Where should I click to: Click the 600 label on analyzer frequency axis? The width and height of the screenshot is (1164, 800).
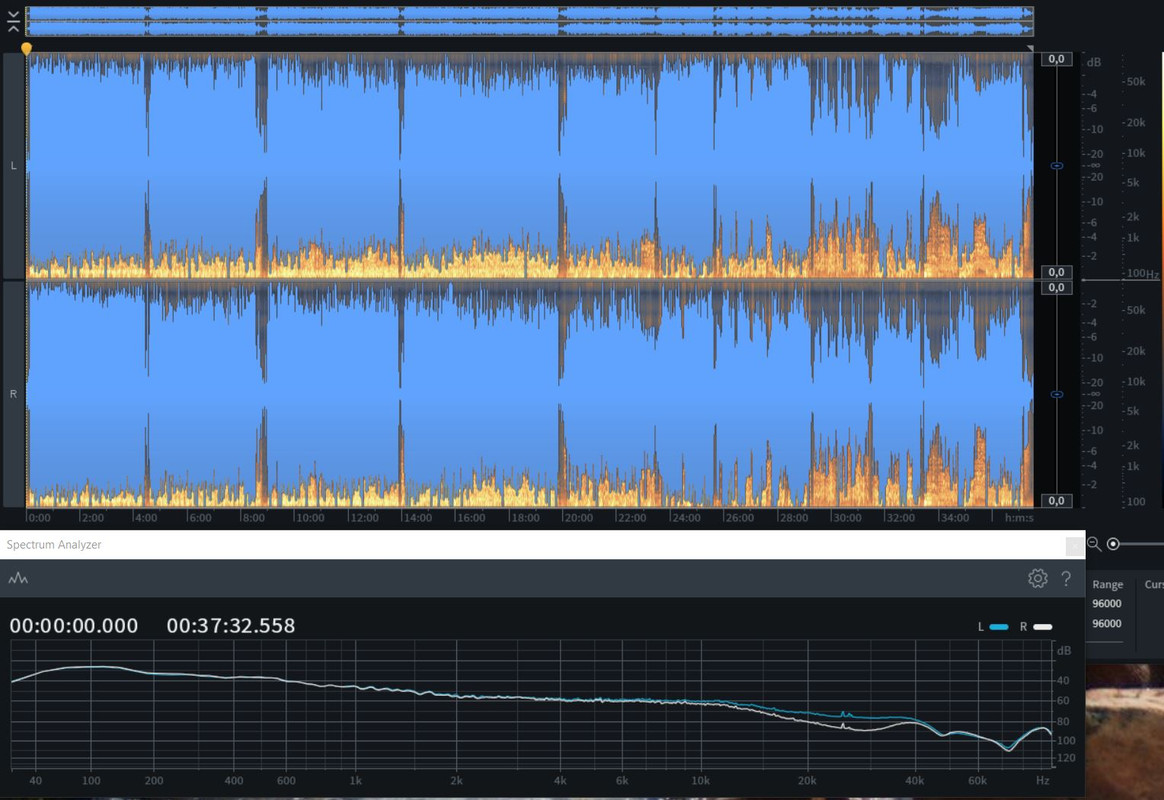(286, 781)
